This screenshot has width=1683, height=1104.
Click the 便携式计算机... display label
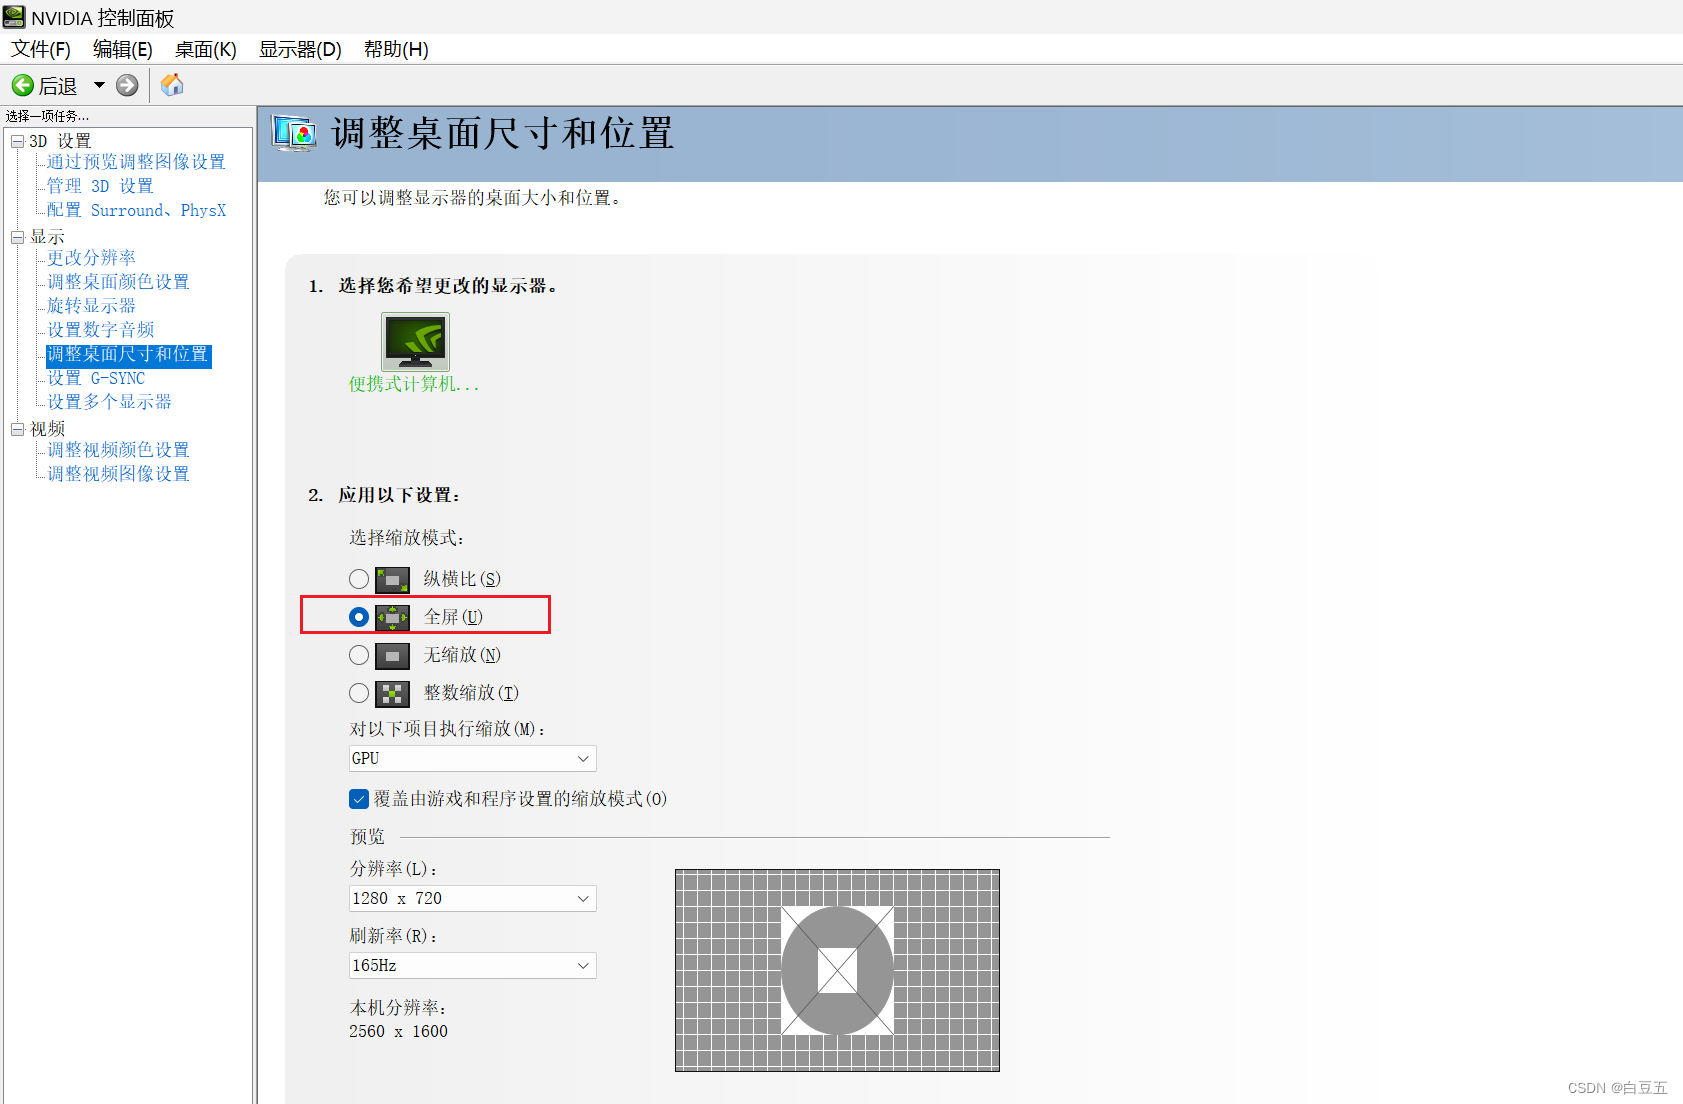pos(414,384)
